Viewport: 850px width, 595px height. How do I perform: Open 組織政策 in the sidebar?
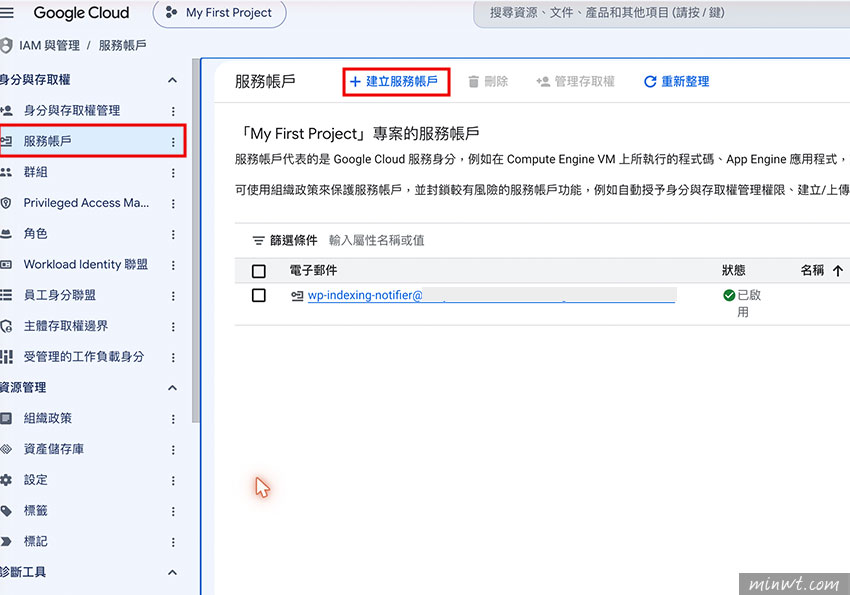[48, 418]
